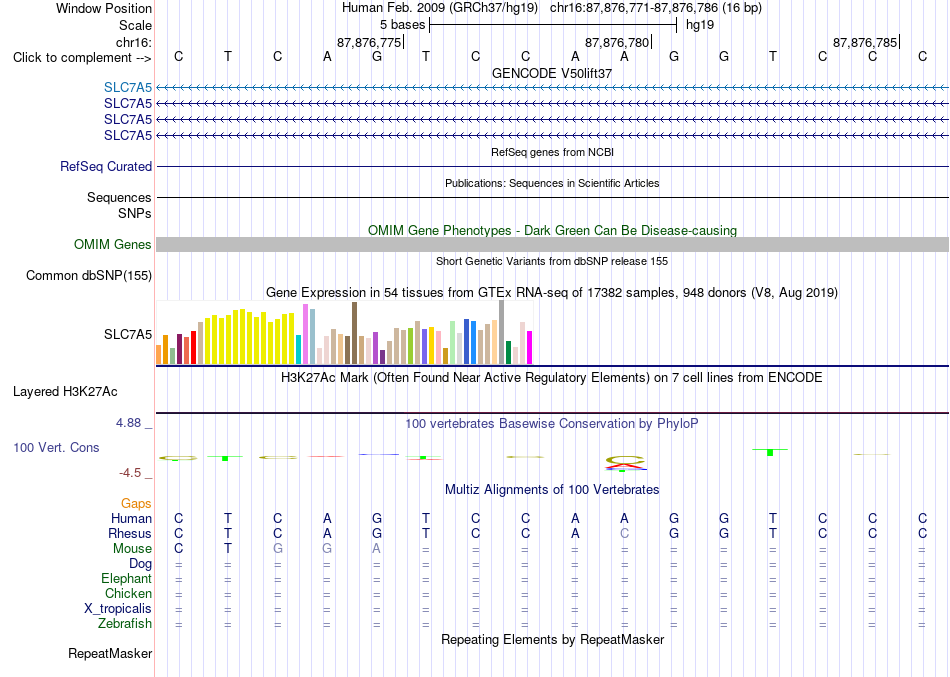The width and height of the screenshot is (950, 677).
Task: Select the Sequences track label
Action: pos(119,197)
